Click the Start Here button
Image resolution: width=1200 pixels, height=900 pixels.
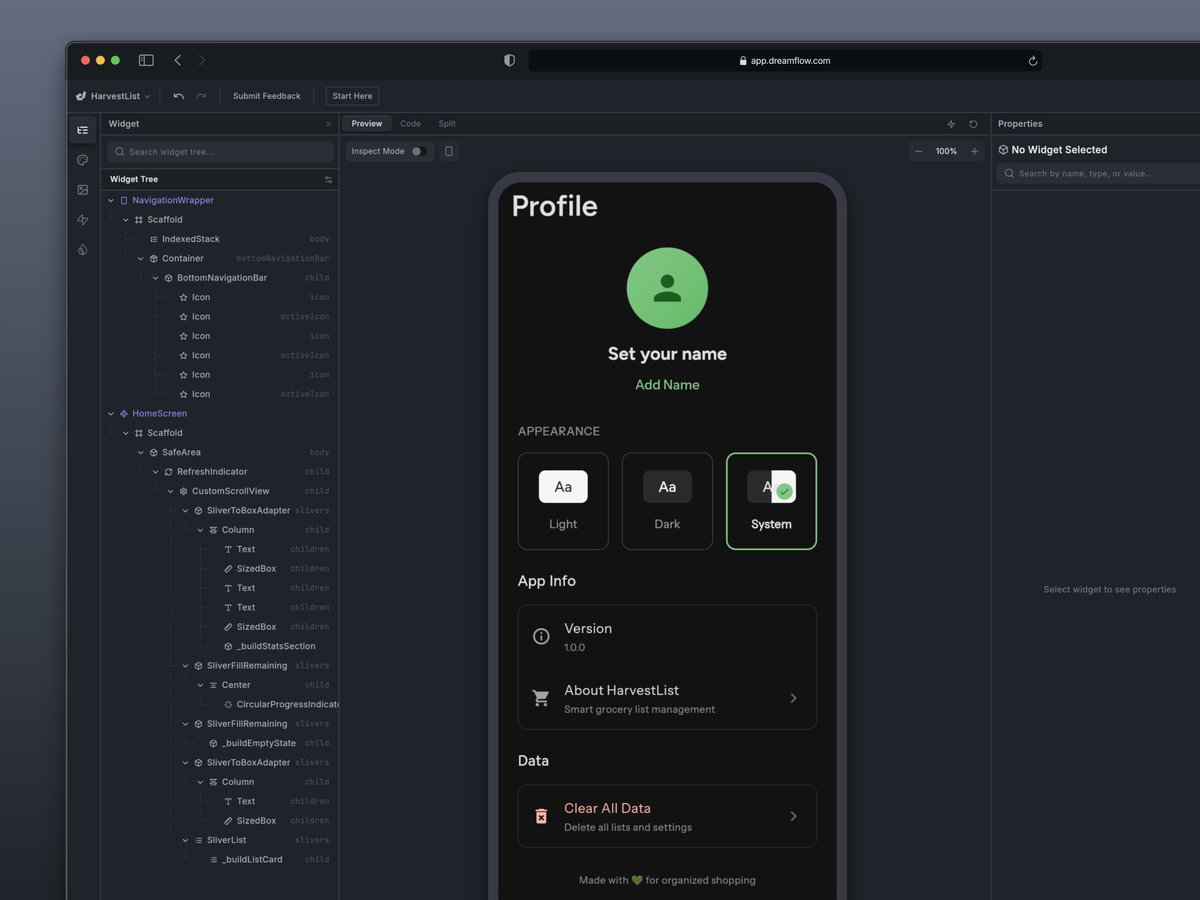[x=352, y=96]
